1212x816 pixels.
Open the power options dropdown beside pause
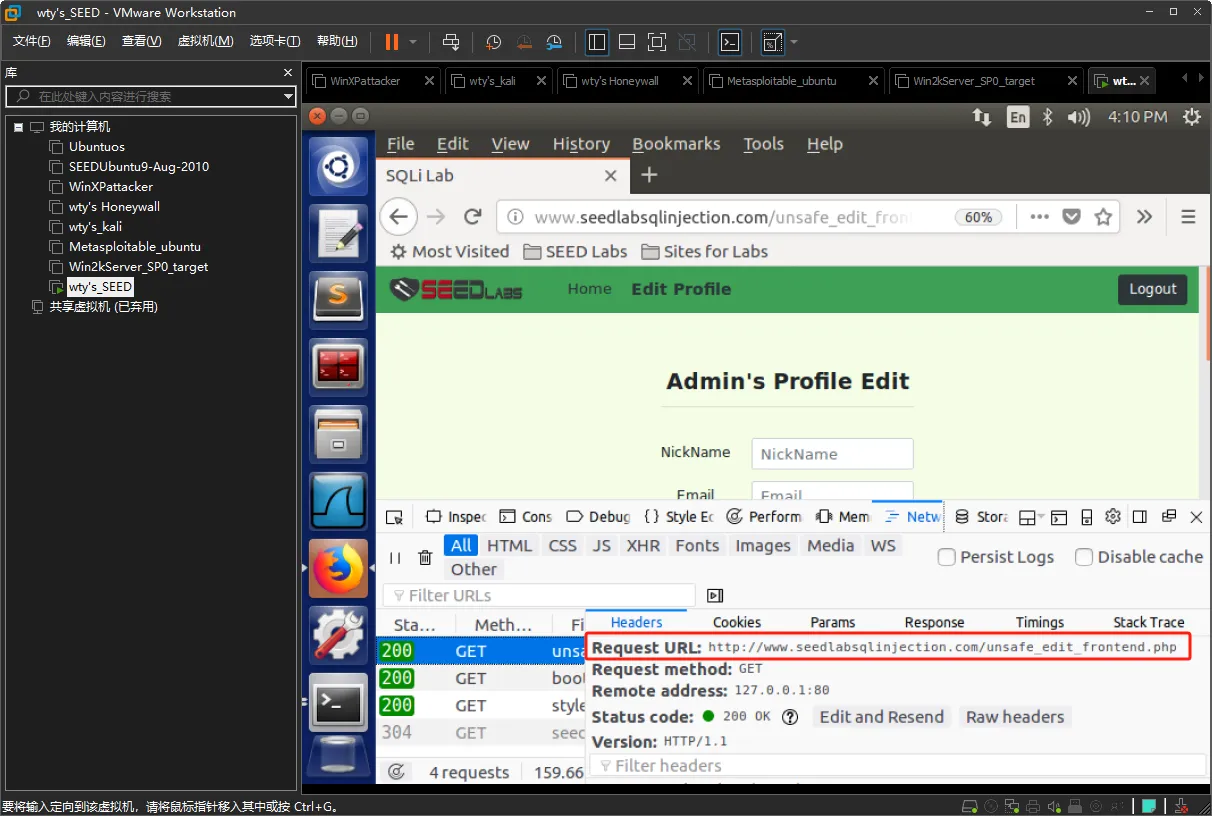413,42
